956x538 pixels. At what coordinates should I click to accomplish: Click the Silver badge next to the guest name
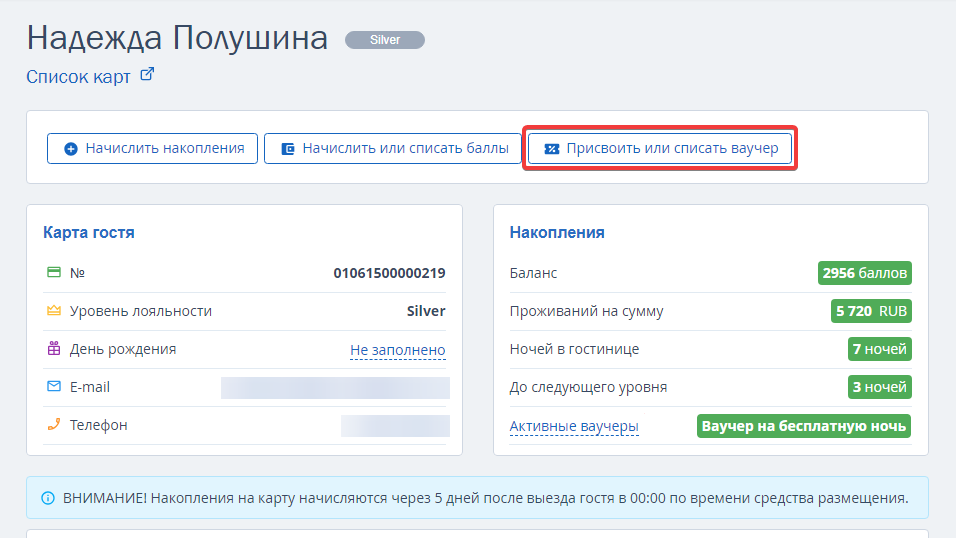point(385,40)
